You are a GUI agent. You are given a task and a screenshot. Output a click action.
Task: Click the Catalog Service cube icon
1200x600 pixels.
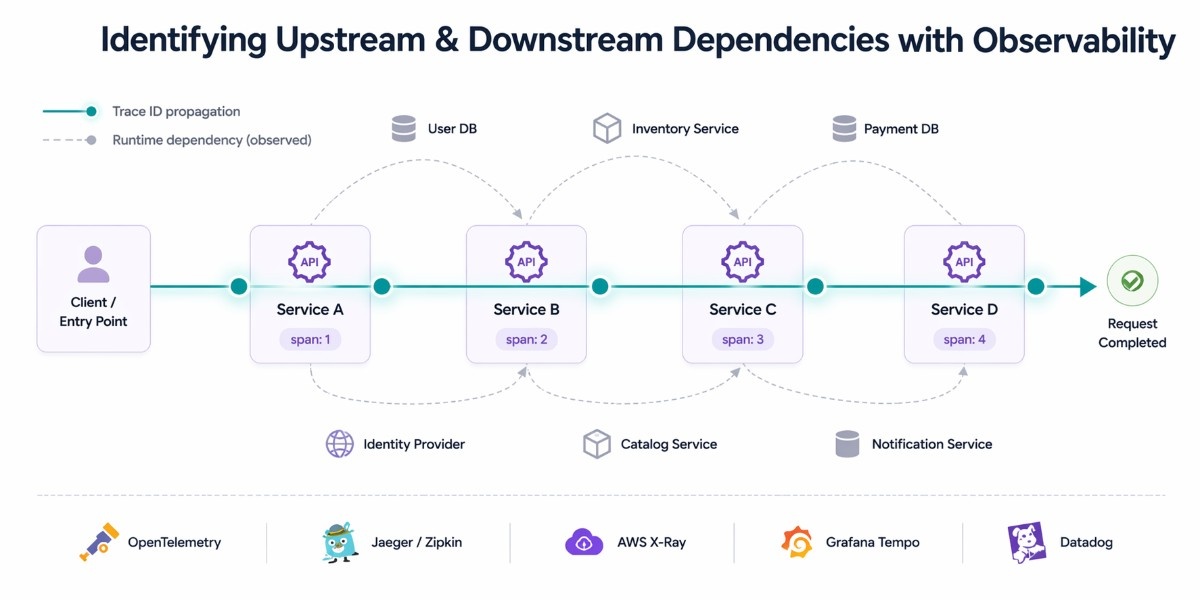(x=597, y=444)
